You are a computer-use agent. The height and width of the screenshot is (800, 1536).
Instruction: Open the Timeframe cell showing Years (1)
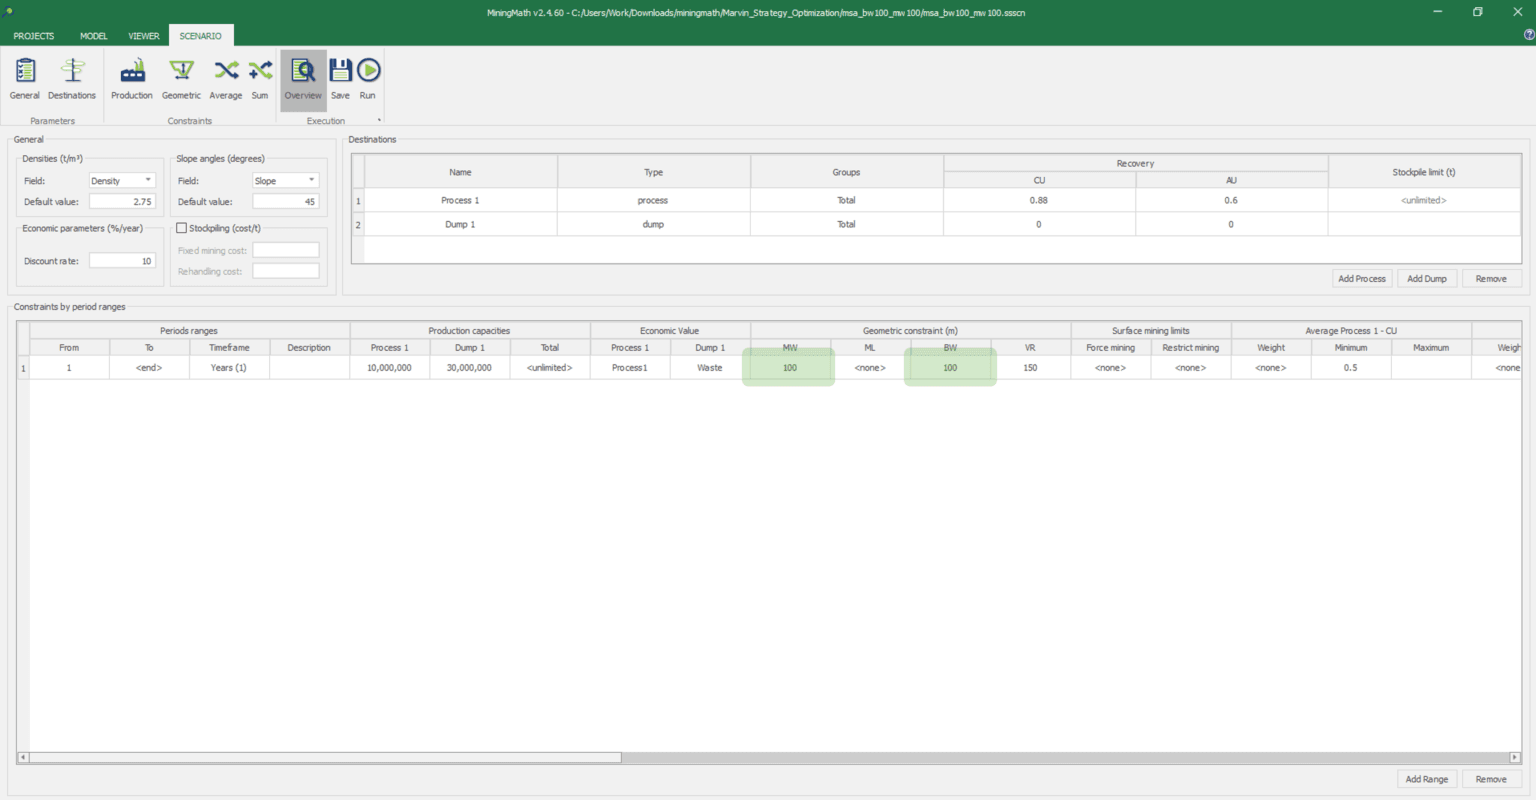coord(228,367)
